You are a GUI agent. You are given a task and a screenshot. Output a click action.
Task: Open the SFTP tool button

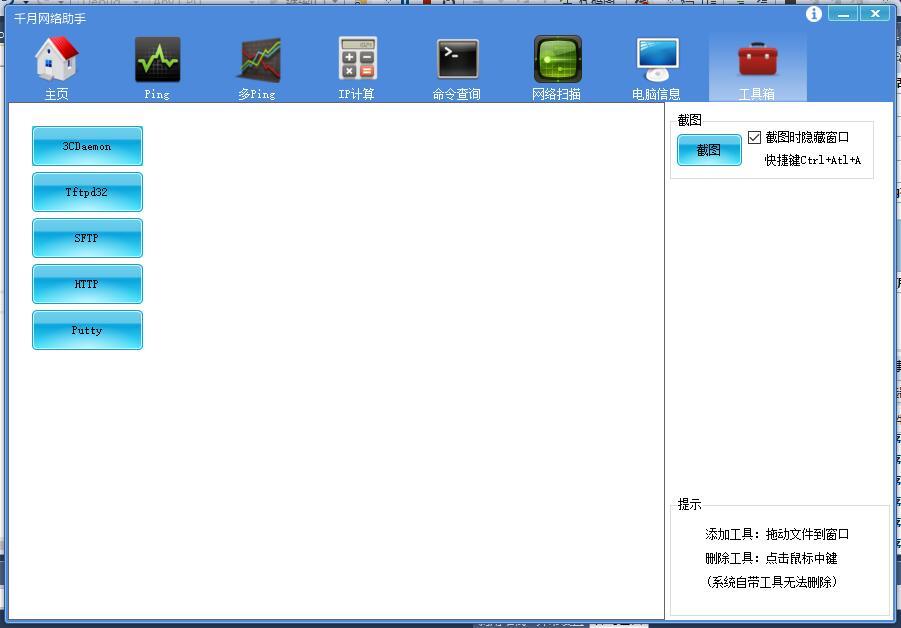point(87,238)
